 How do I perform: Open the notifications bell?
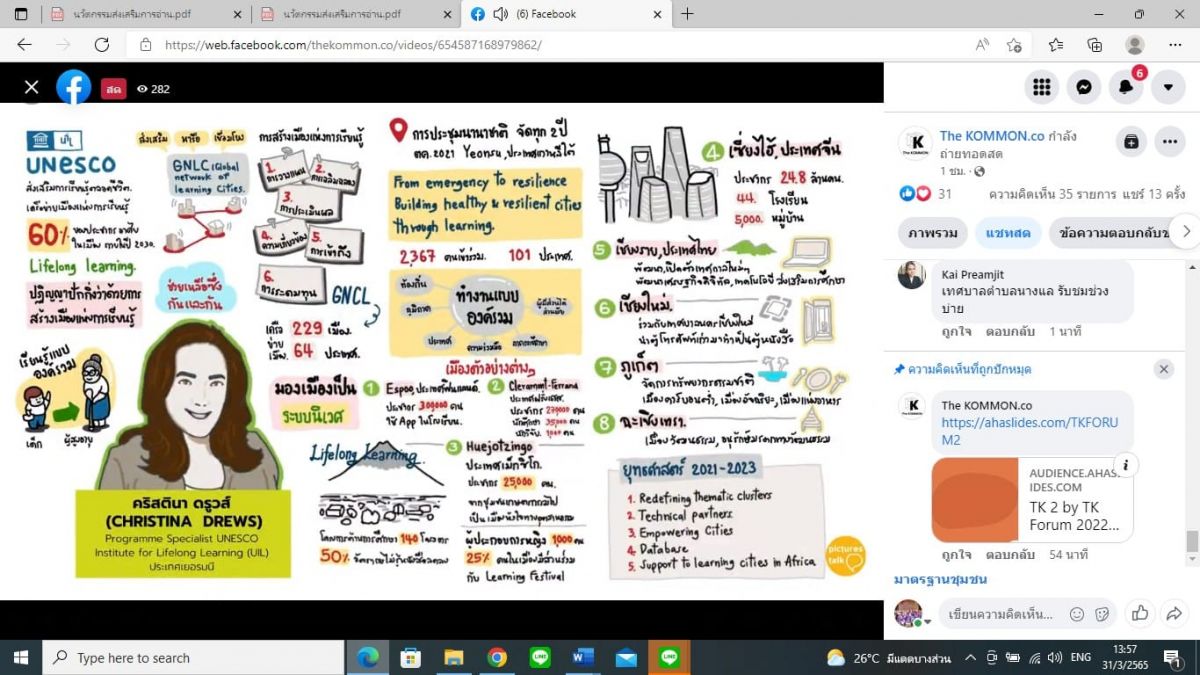click(1126, 87)
